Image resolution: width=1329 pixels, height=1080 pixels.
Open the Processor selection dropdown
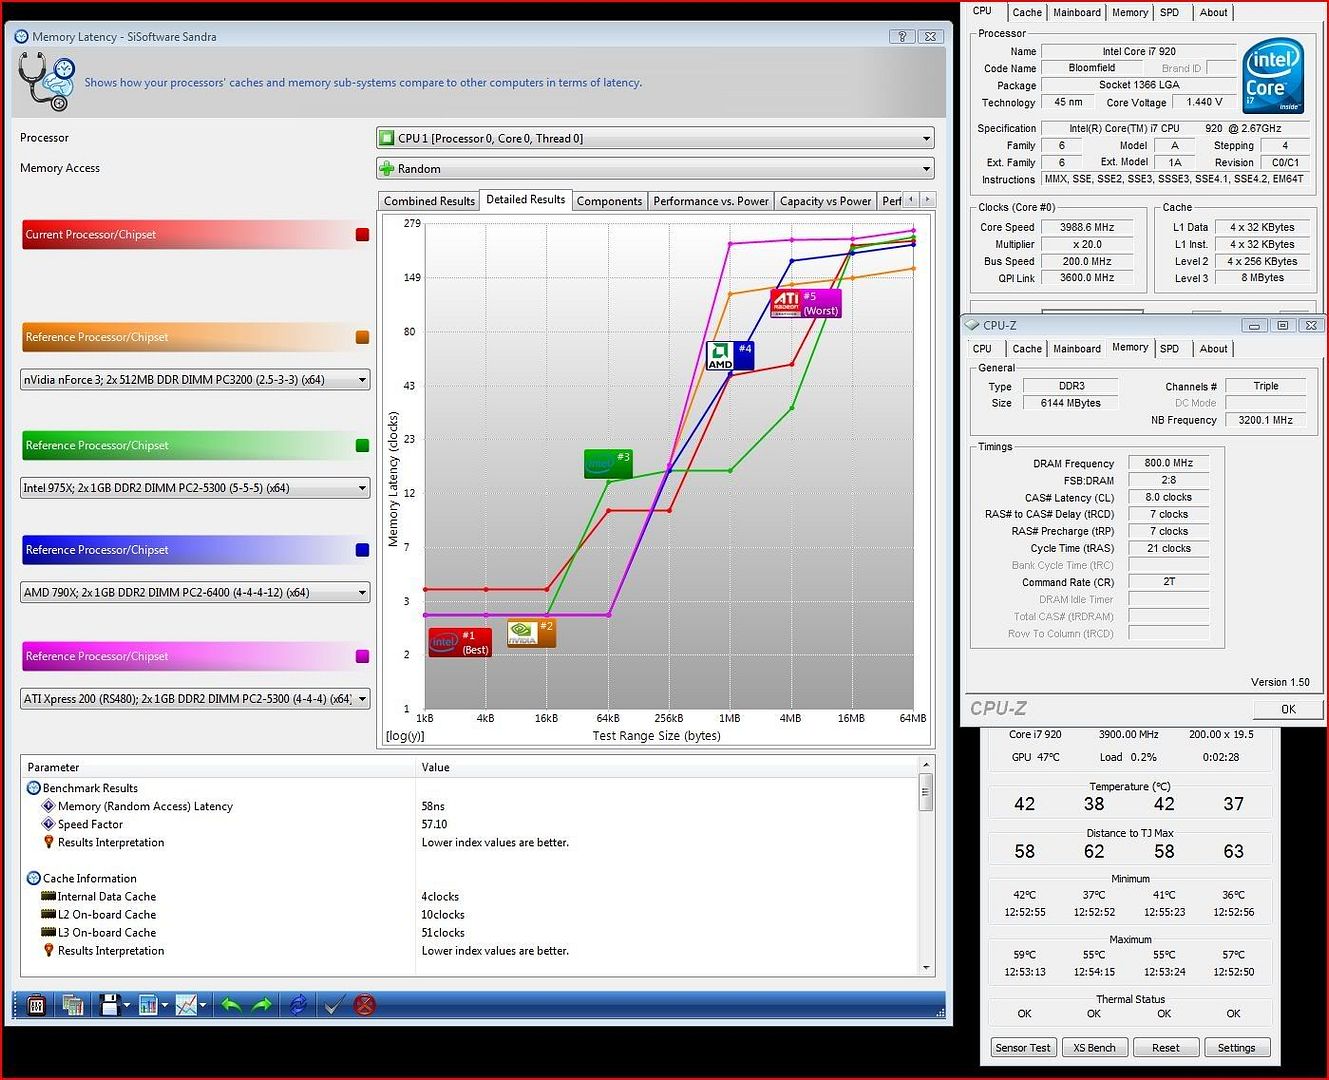click(655, 138)
